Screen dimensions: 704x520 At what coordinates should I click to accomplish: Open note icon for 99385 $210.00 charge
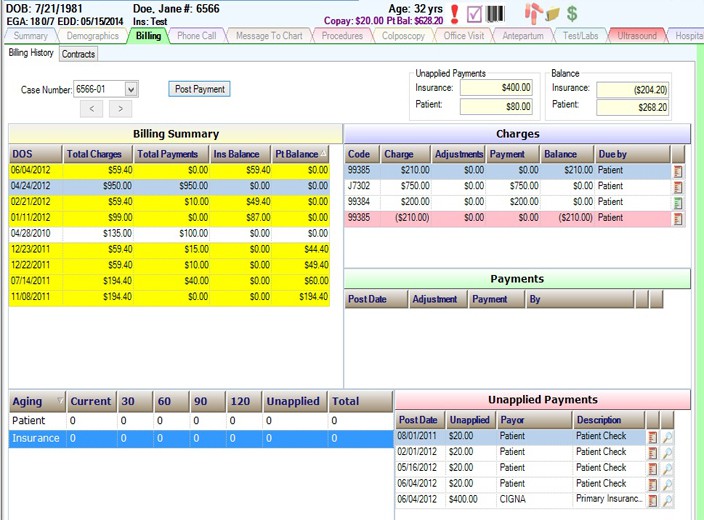[678, 171]
